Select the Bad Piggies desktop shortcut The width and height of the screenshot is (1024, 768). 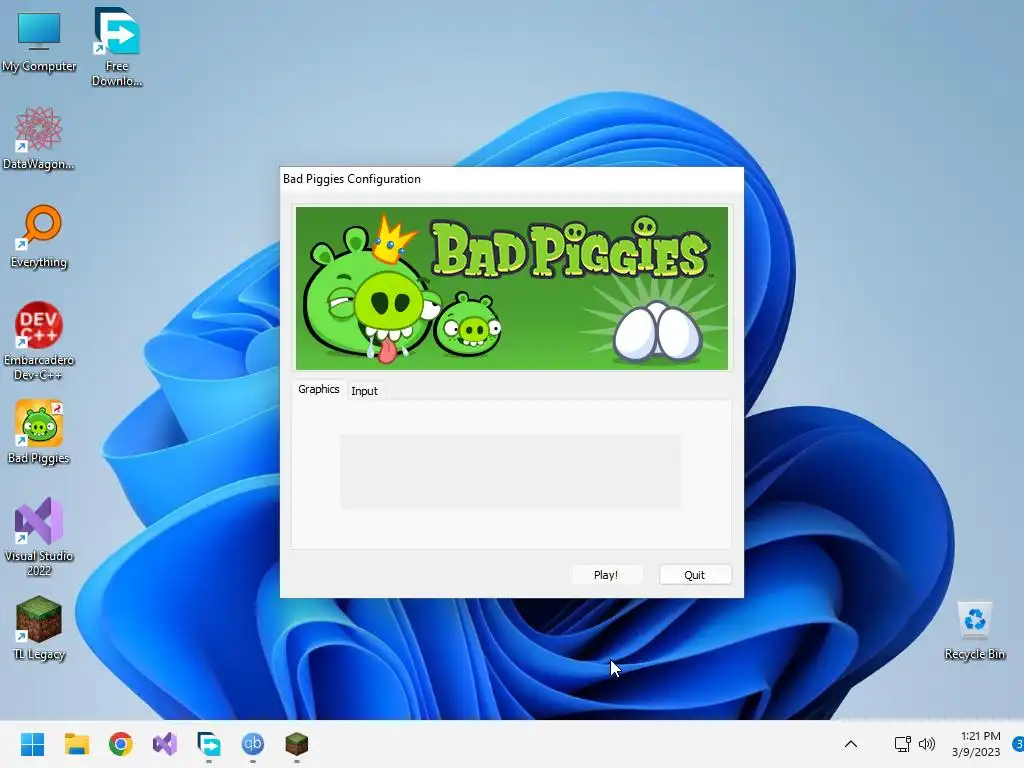(39, 432)
